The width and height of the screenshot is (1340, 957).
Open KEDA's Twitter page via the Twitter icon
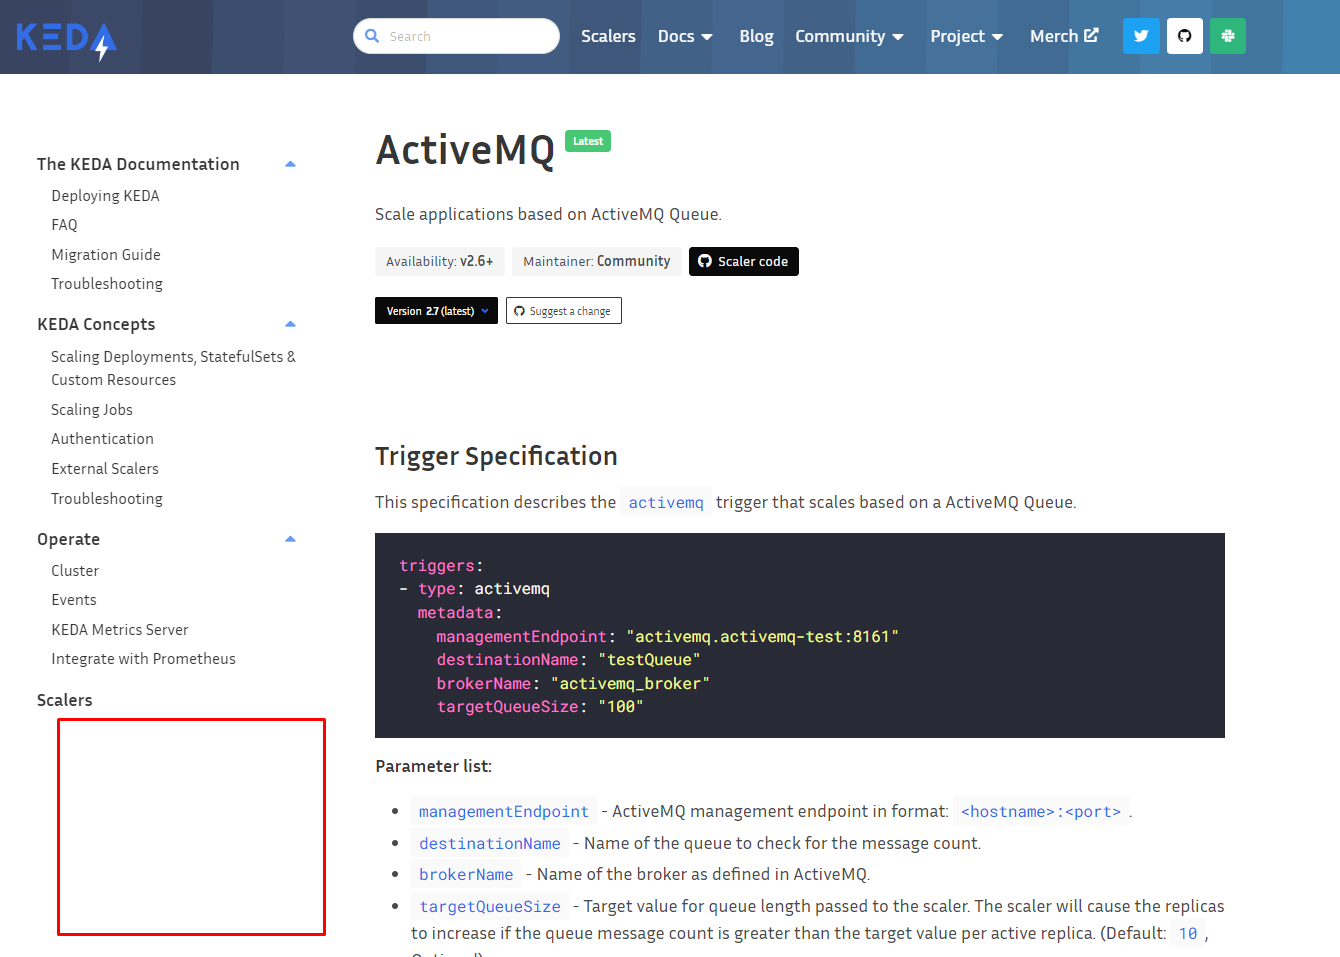coord(1141,35)
